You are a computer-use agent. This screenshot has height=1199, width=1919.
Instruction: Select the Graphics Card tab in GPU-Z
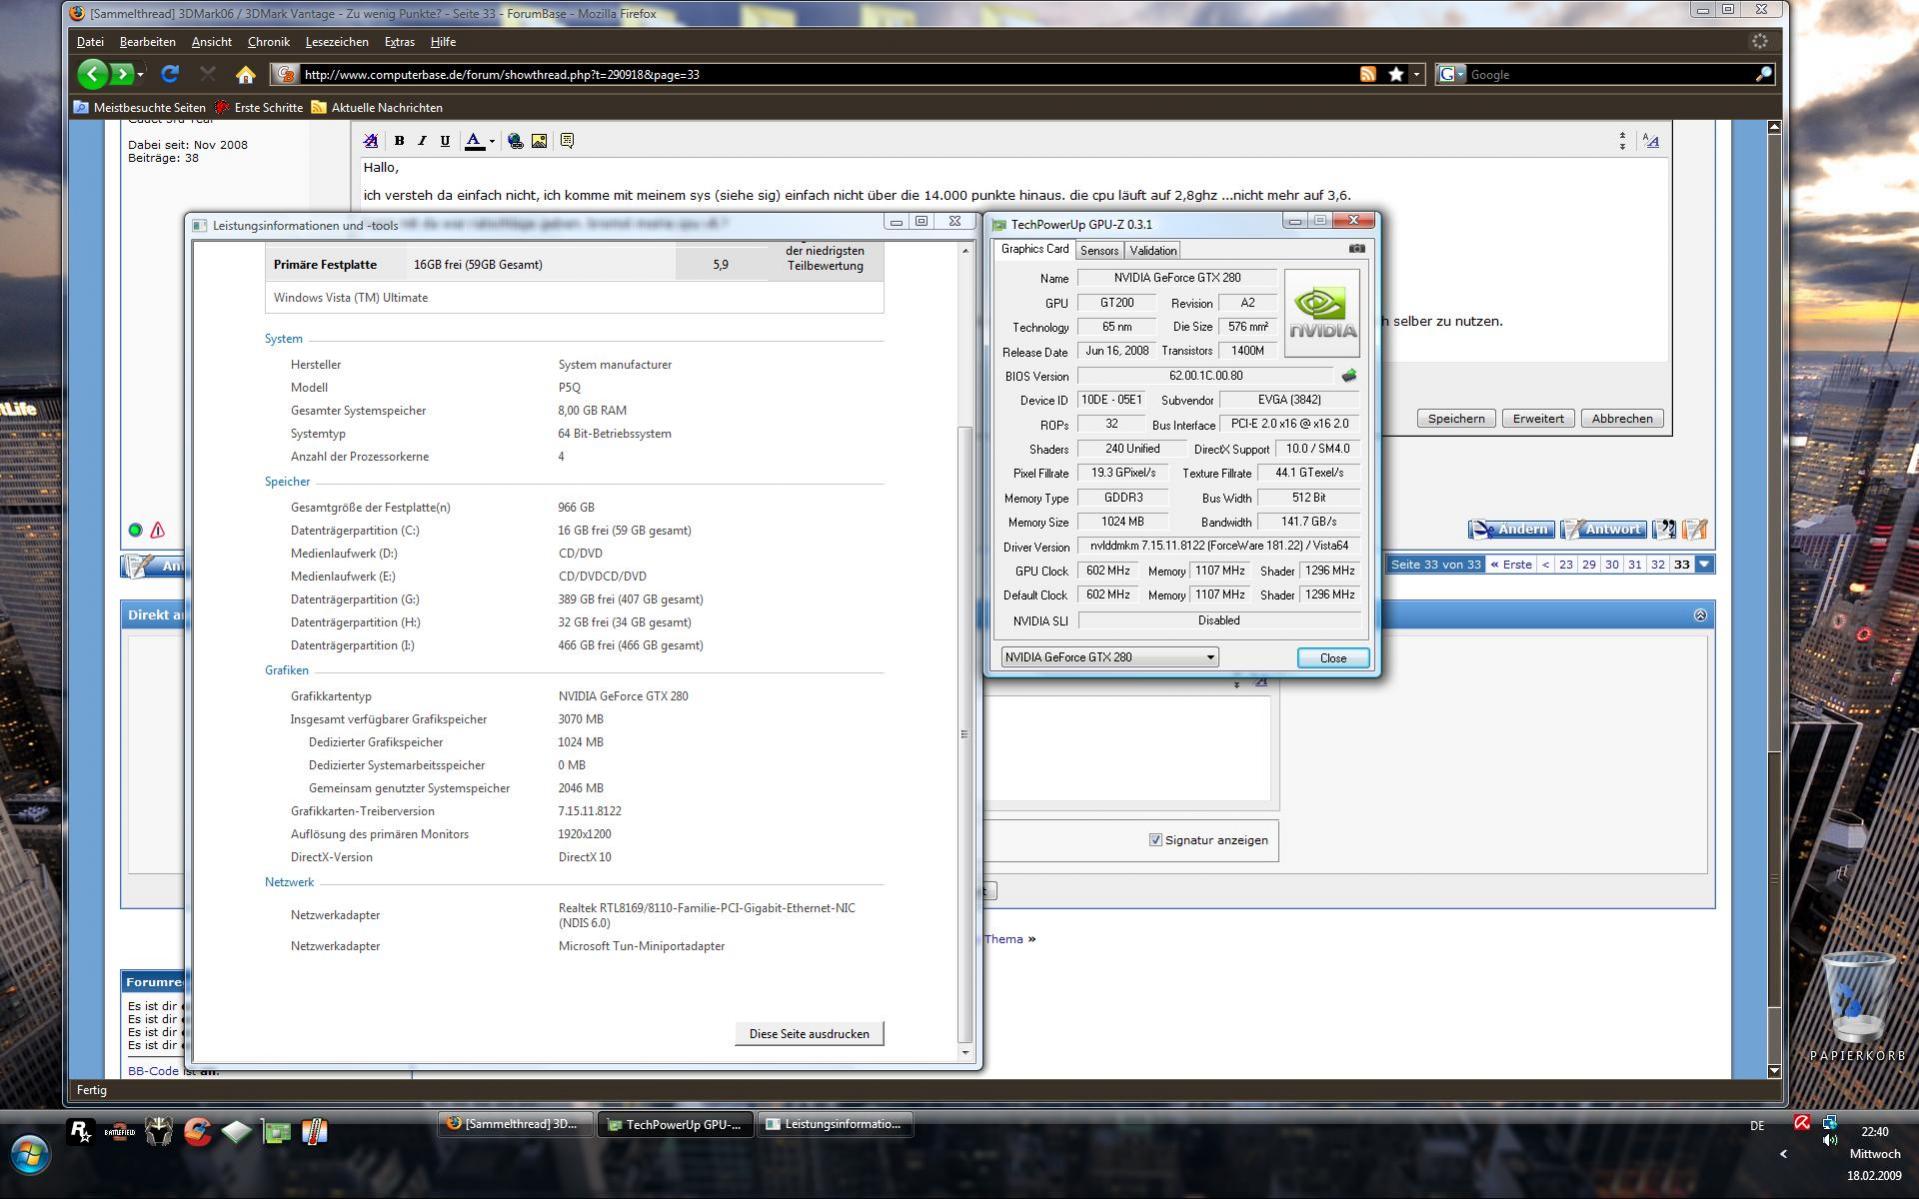(x=1034, y=249)
